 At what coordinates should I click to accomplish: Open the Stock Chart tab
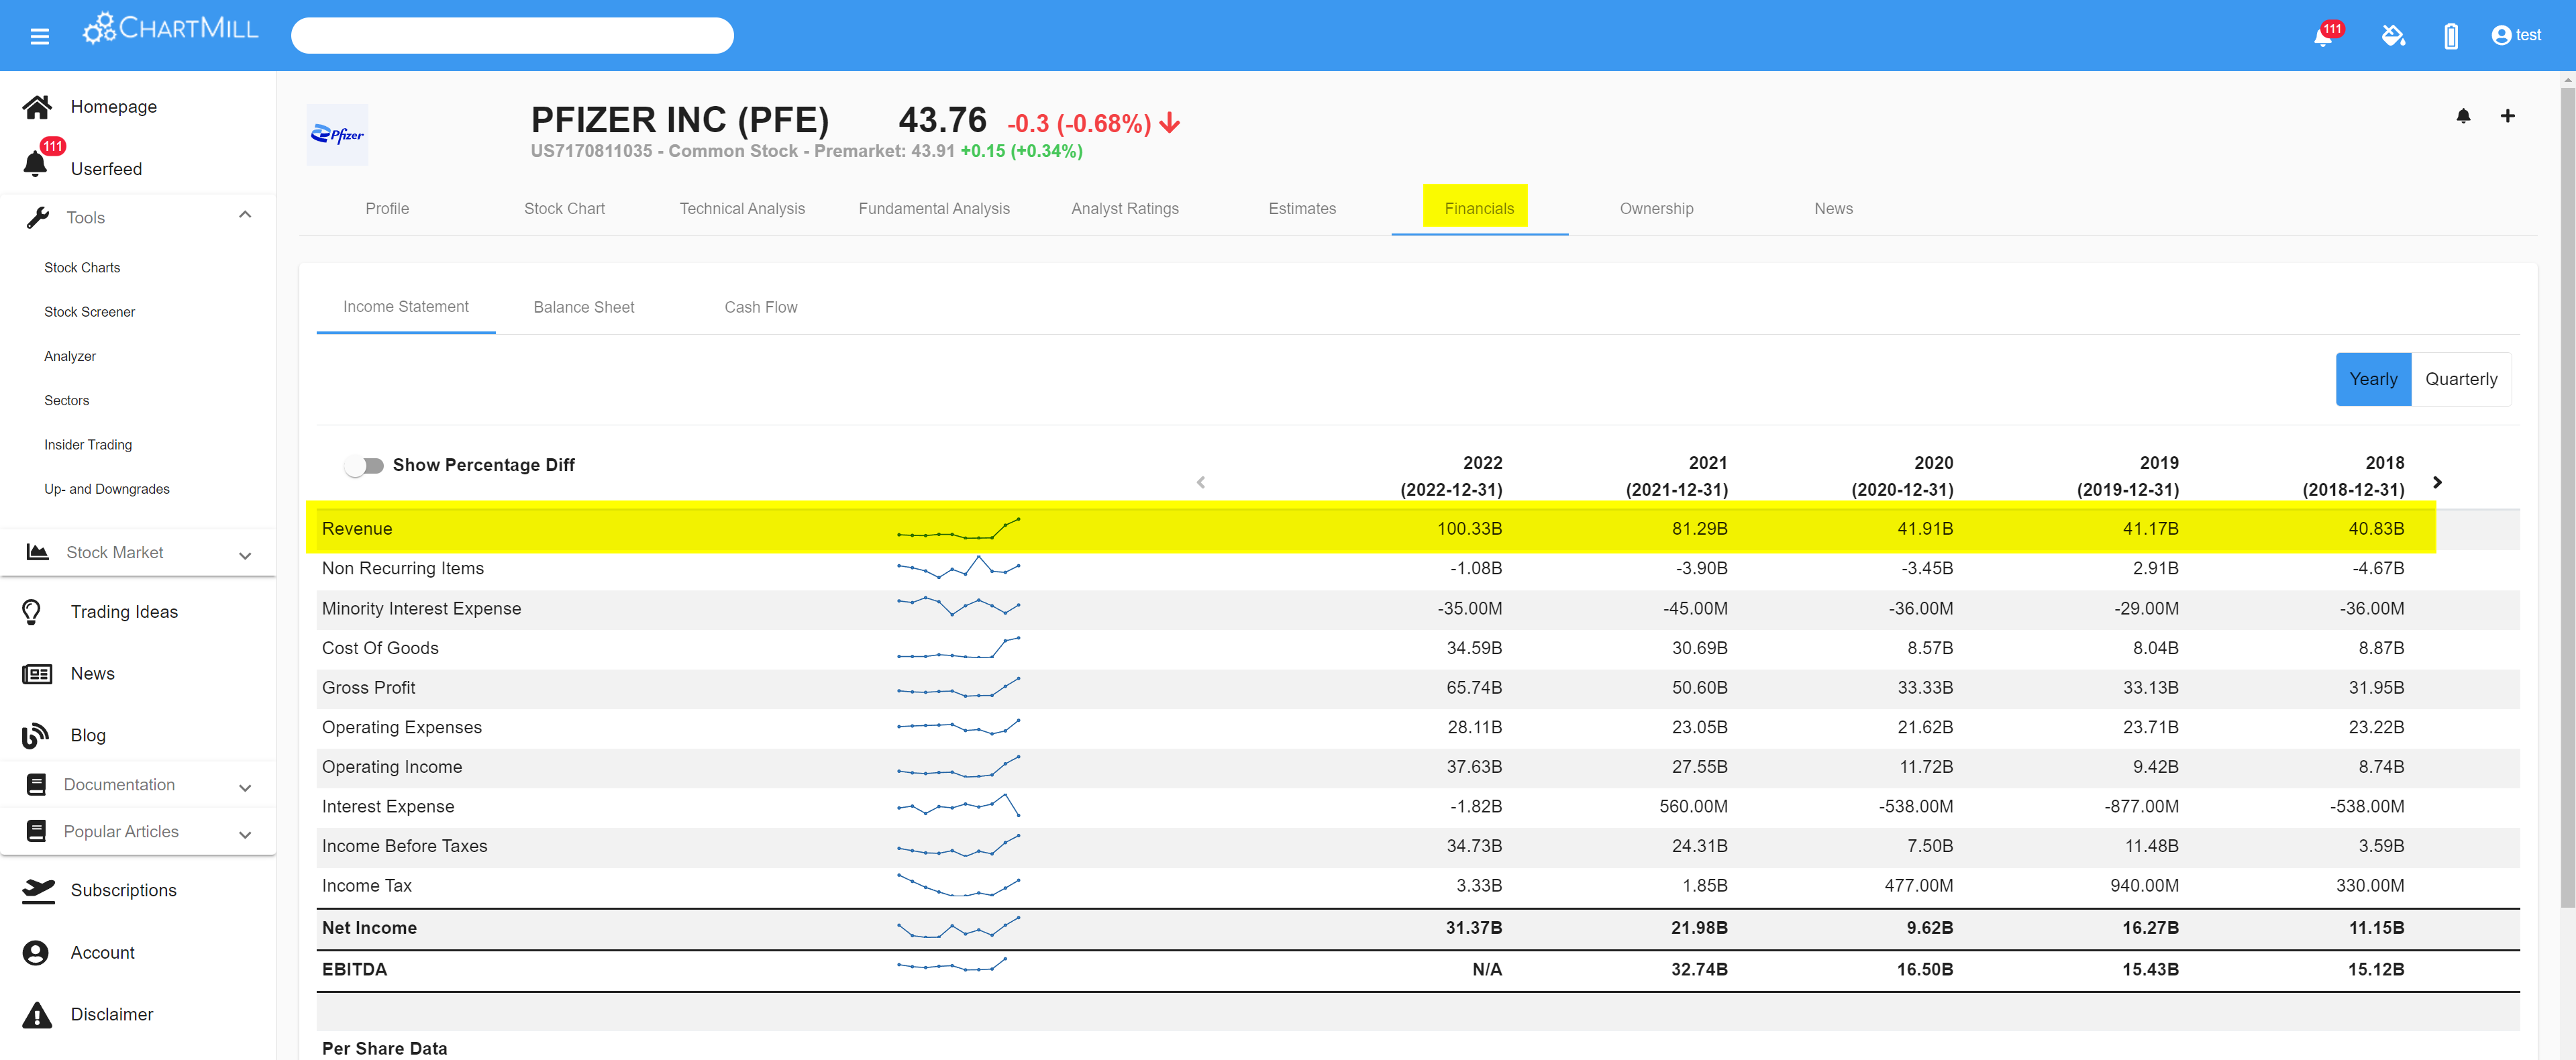[x=564, y=209]
